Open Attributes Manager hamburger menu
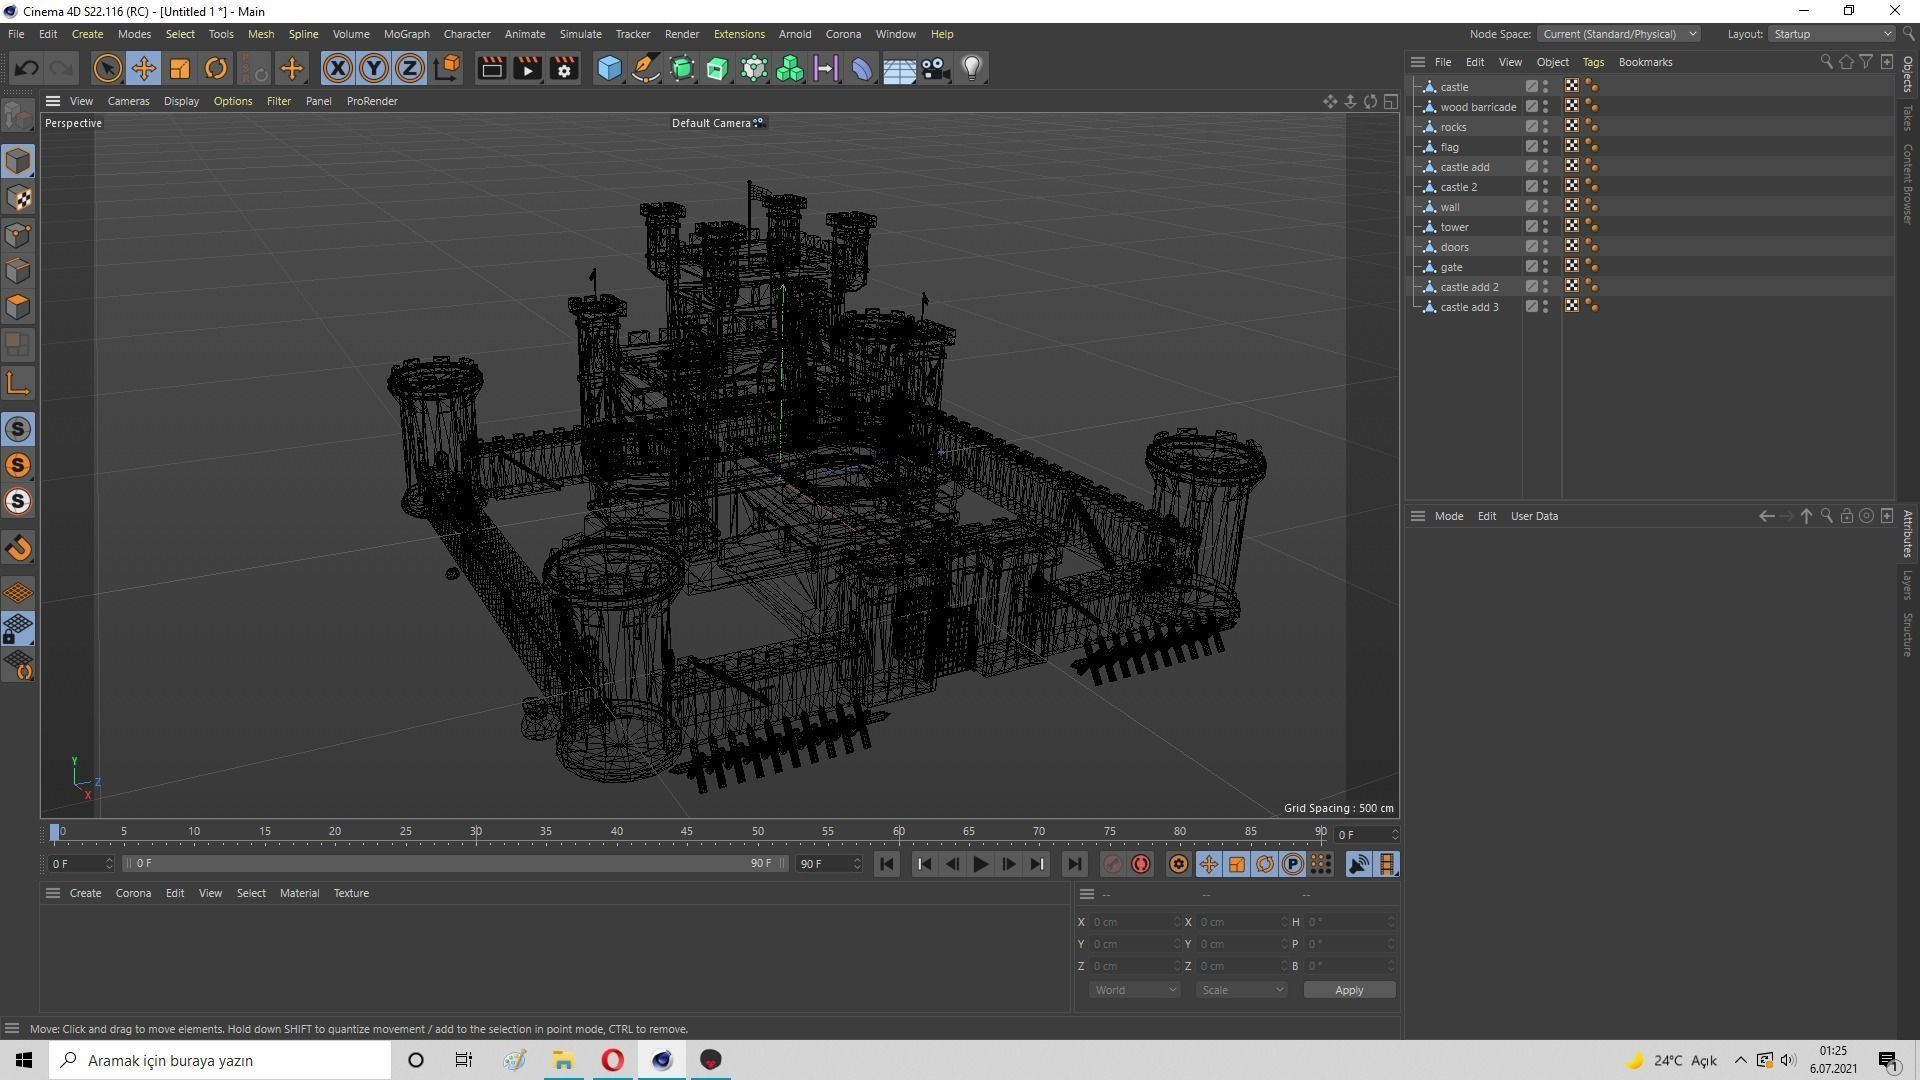 (x=1417, y=516)
